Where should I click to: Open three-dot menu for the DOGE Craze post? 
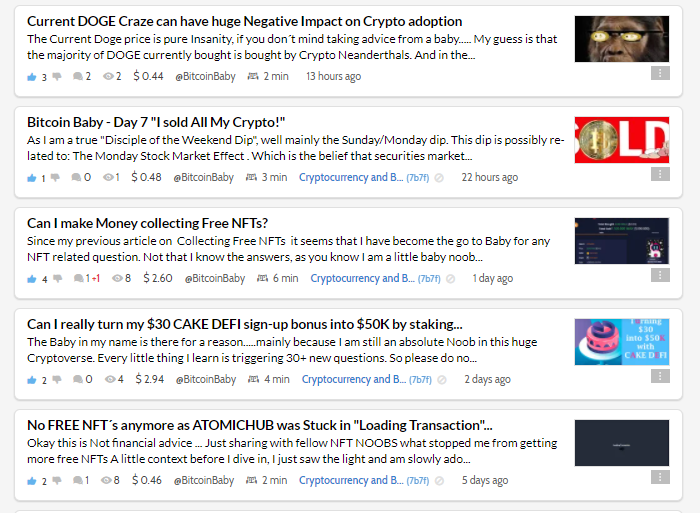pos(660,73)
